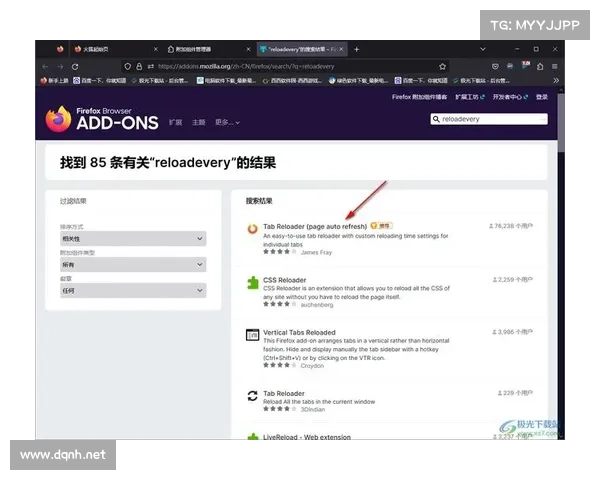Image resolution: width=600 pixels, height=480 pixels.
Task: Open the 主题 themes nav item
Action: click(199, 122)
